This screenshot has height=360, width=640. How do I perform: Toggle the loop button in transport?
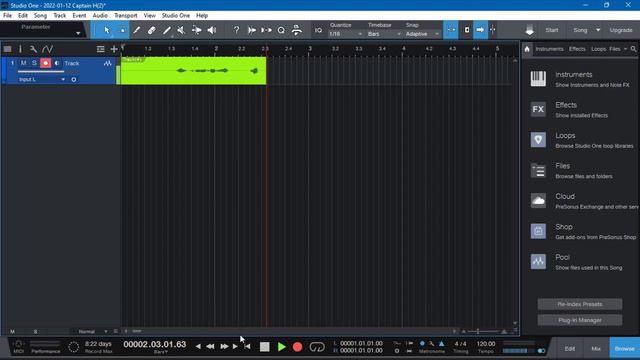coord(317,347)
